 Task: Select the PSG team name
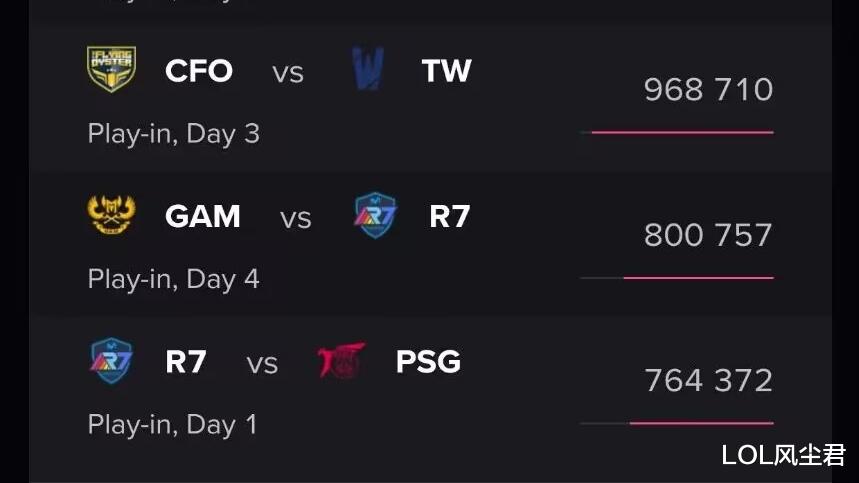click(x=428, y=362)
